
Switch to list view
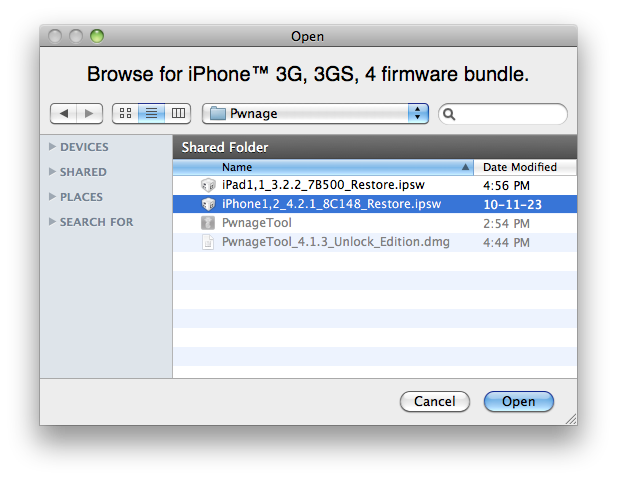pos(152,114)
